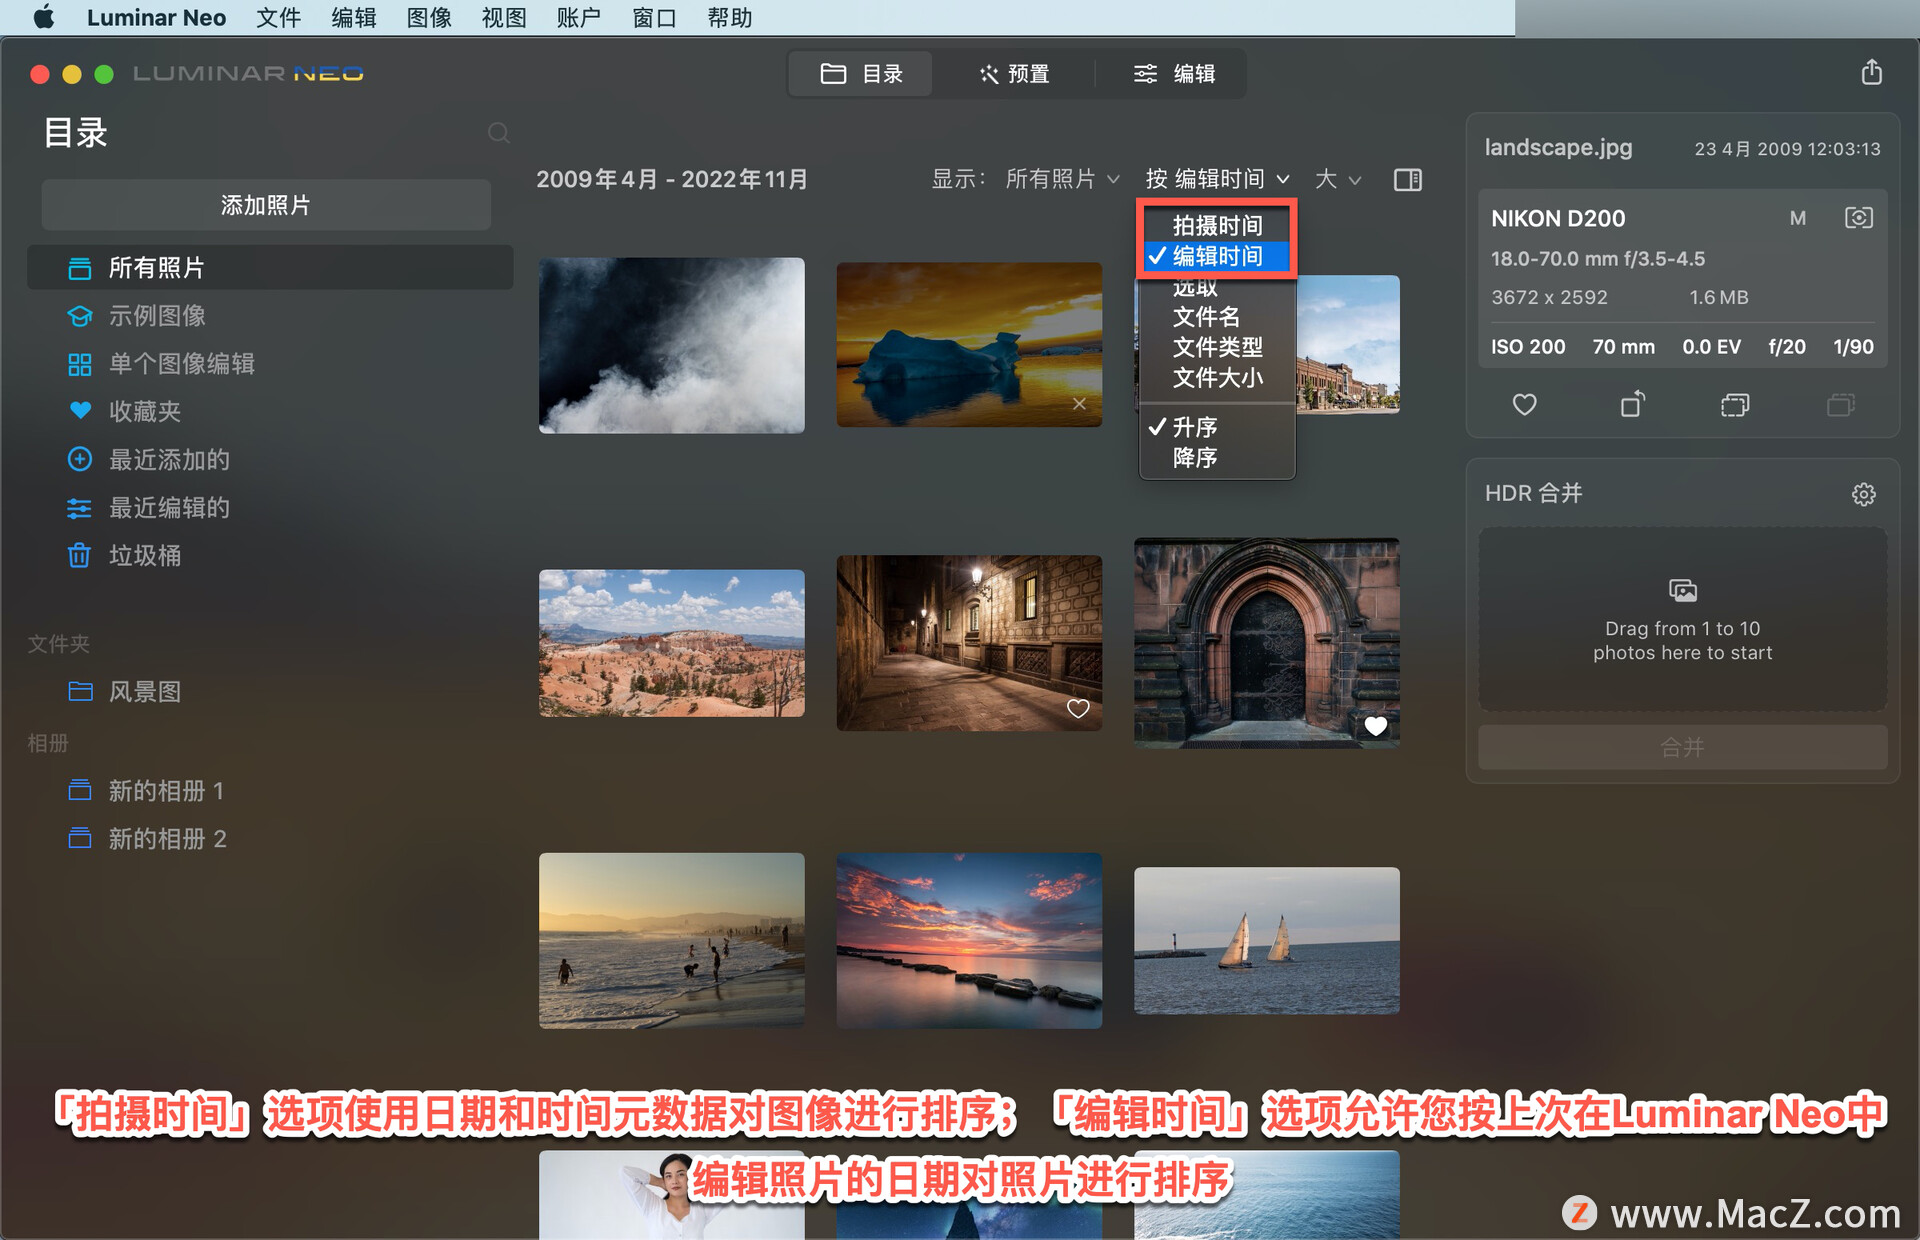The width and height of the screenshot is (1920, 1240).
Task: Click the NIKON D200 camera label
Action: [1558, 218]
